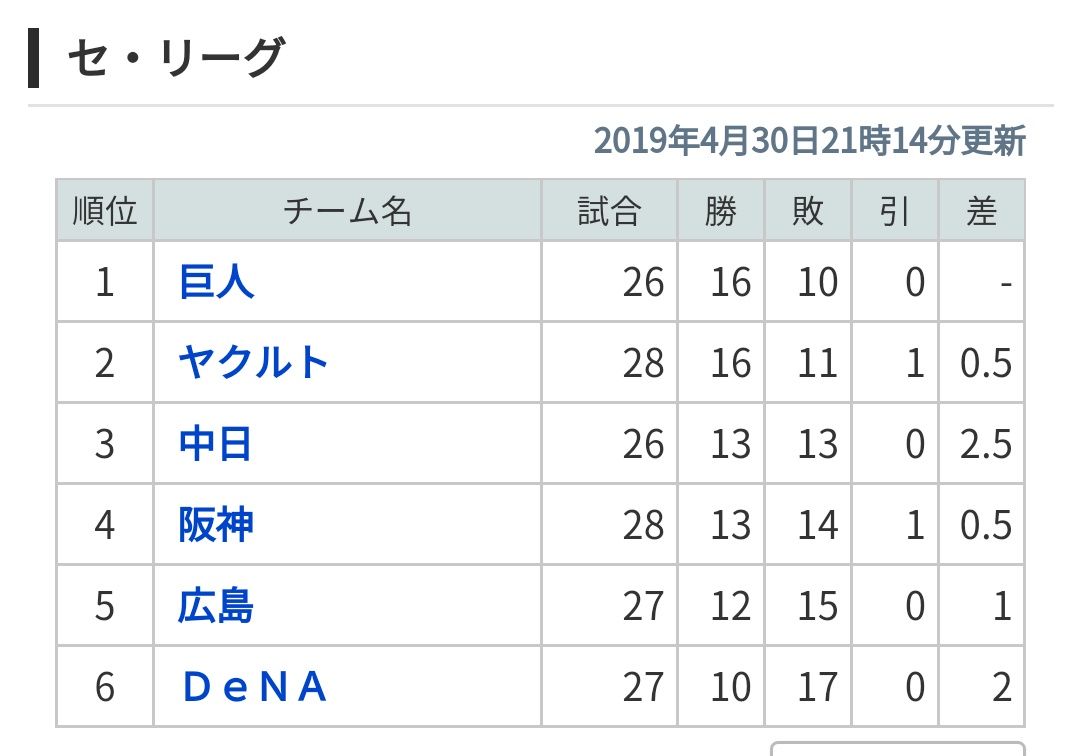Click the 2019年4月30日 update timestamp

point(809,141)
